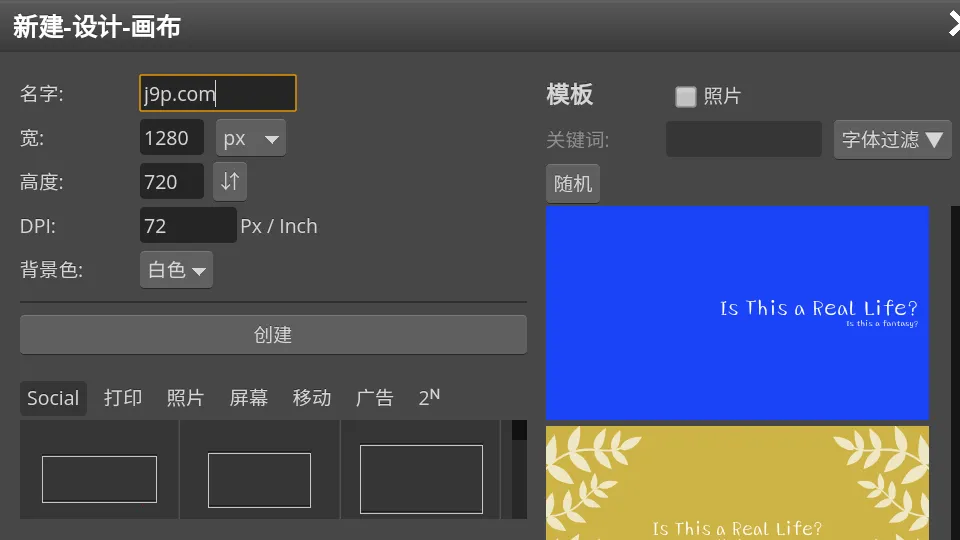Click the height field showing 720
The image size is (960, 540).
[x=171, y=181]
